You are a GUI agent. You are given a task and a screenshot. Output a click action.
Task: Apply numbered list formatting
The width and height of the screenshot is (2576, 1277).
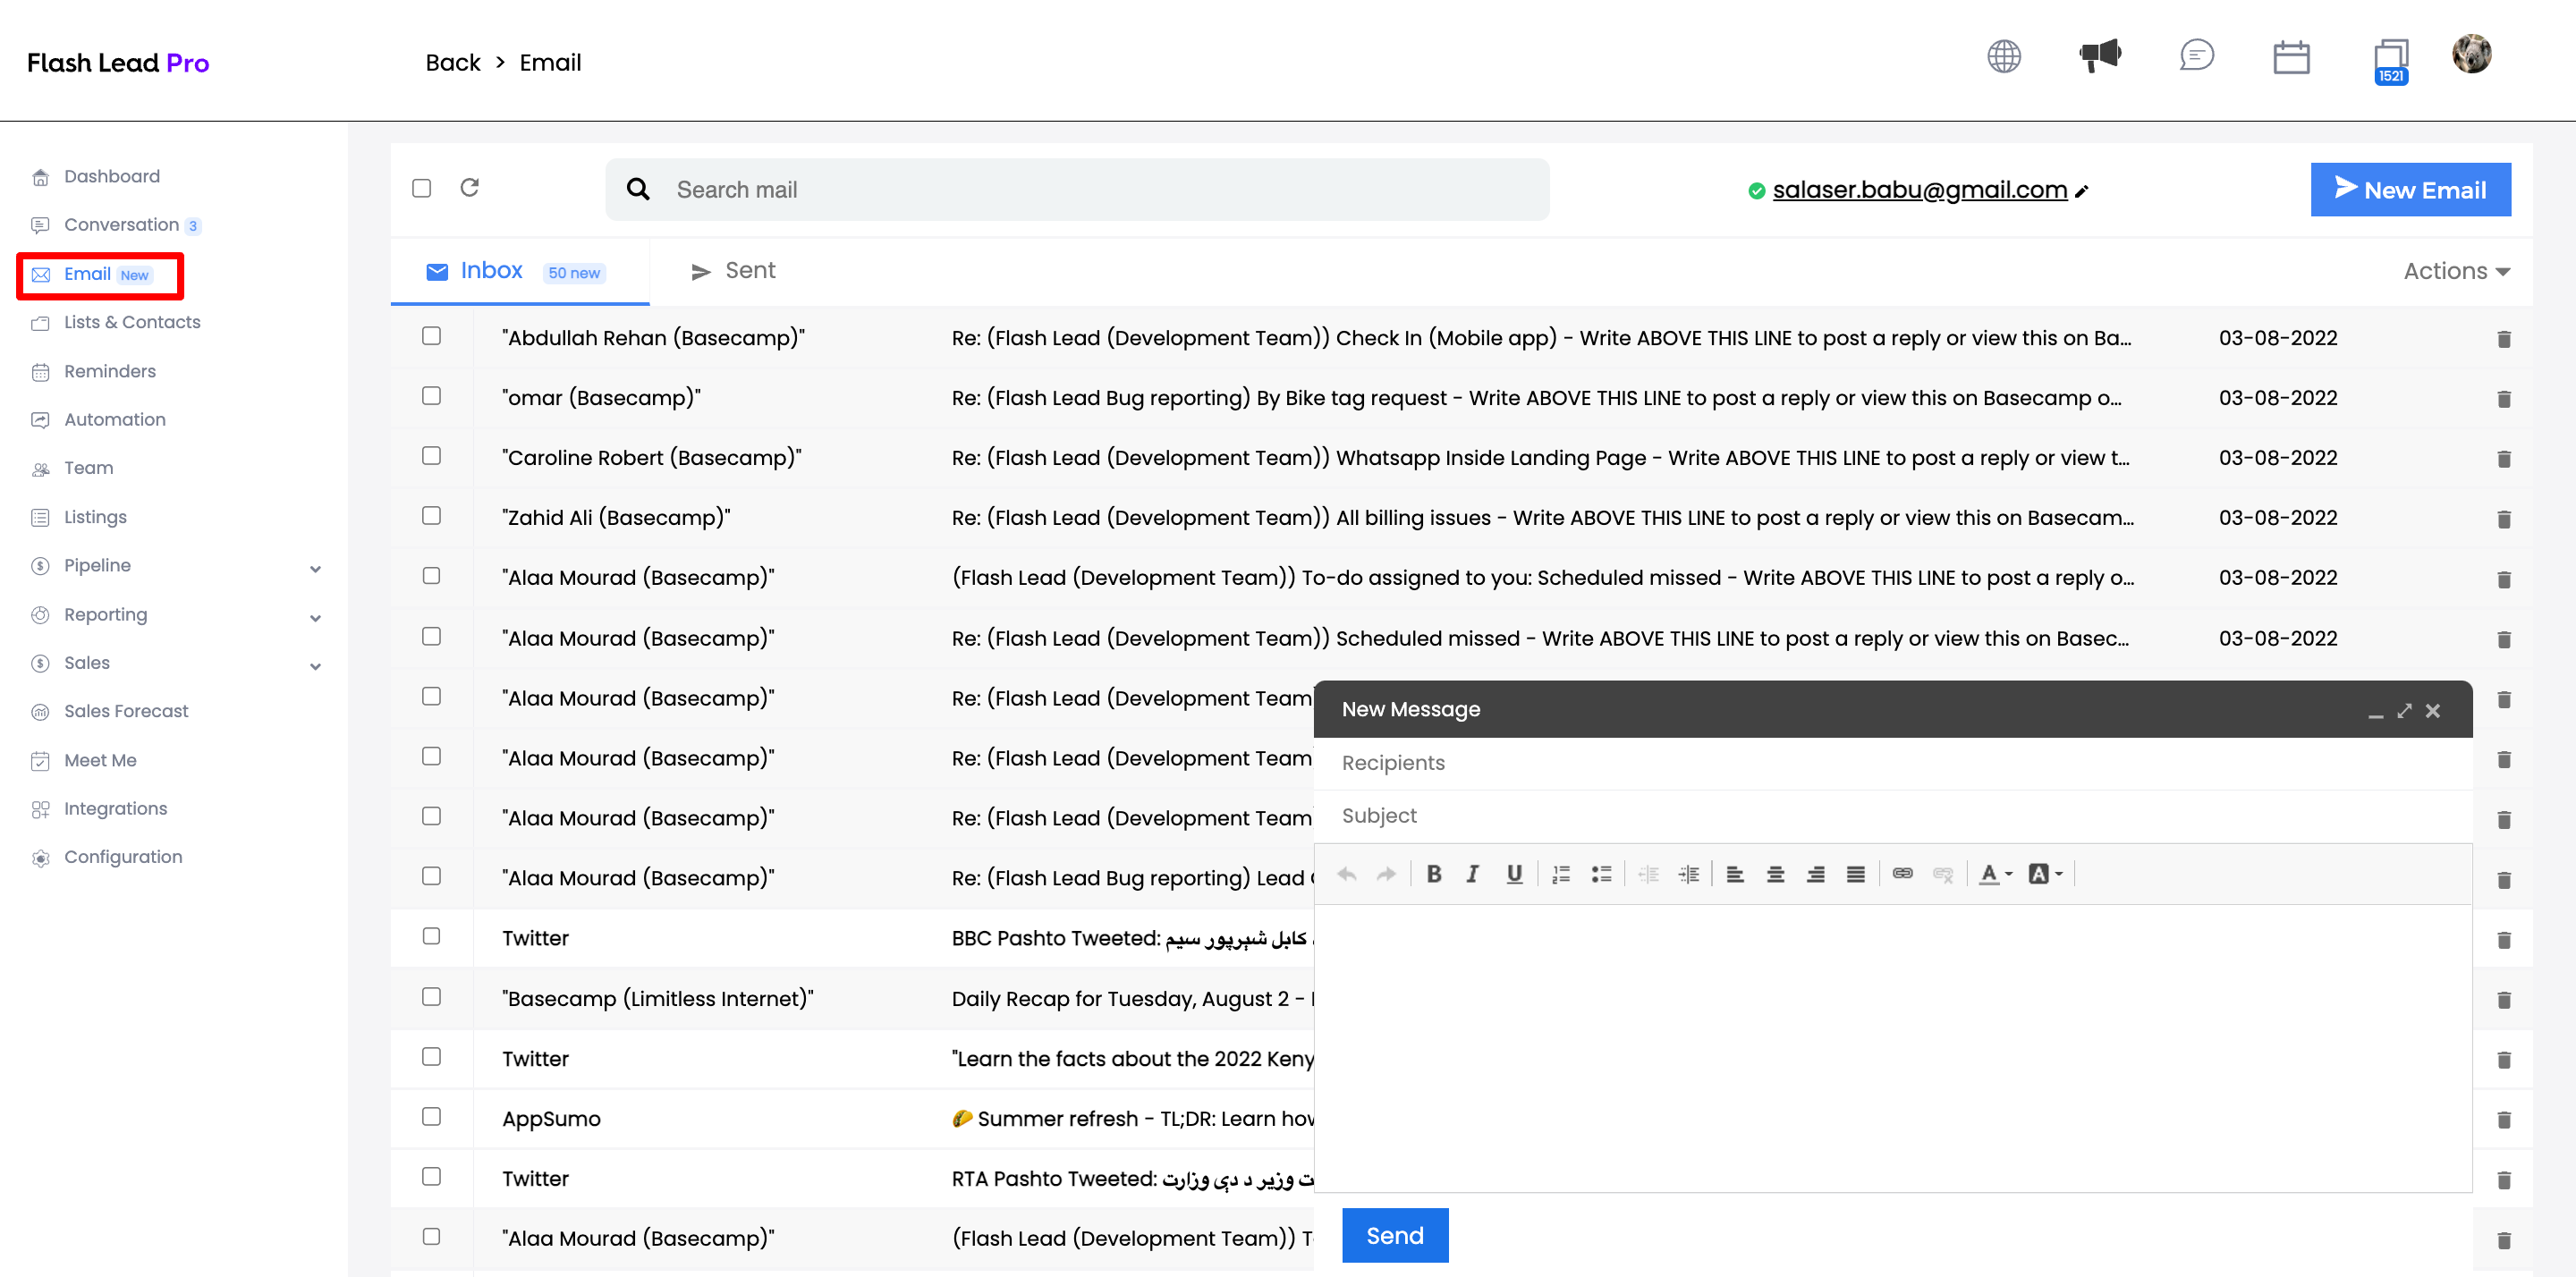(x=1560, y=874)
